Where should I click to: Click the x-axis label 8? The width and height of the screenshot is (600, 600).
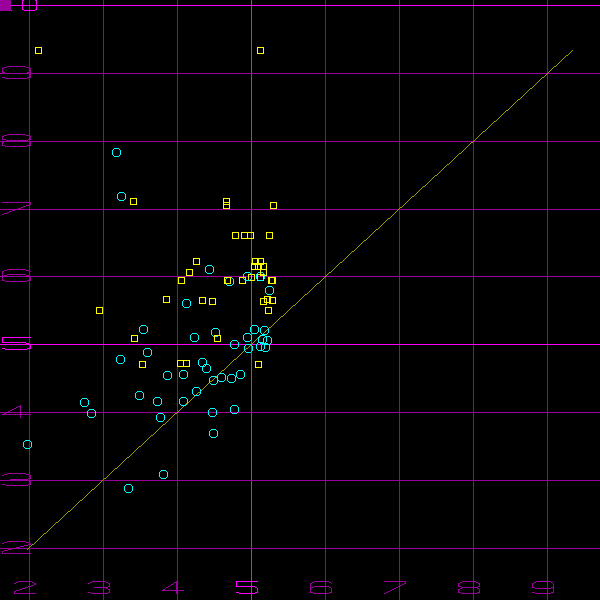pyautogui.click(x=469, y=588)
